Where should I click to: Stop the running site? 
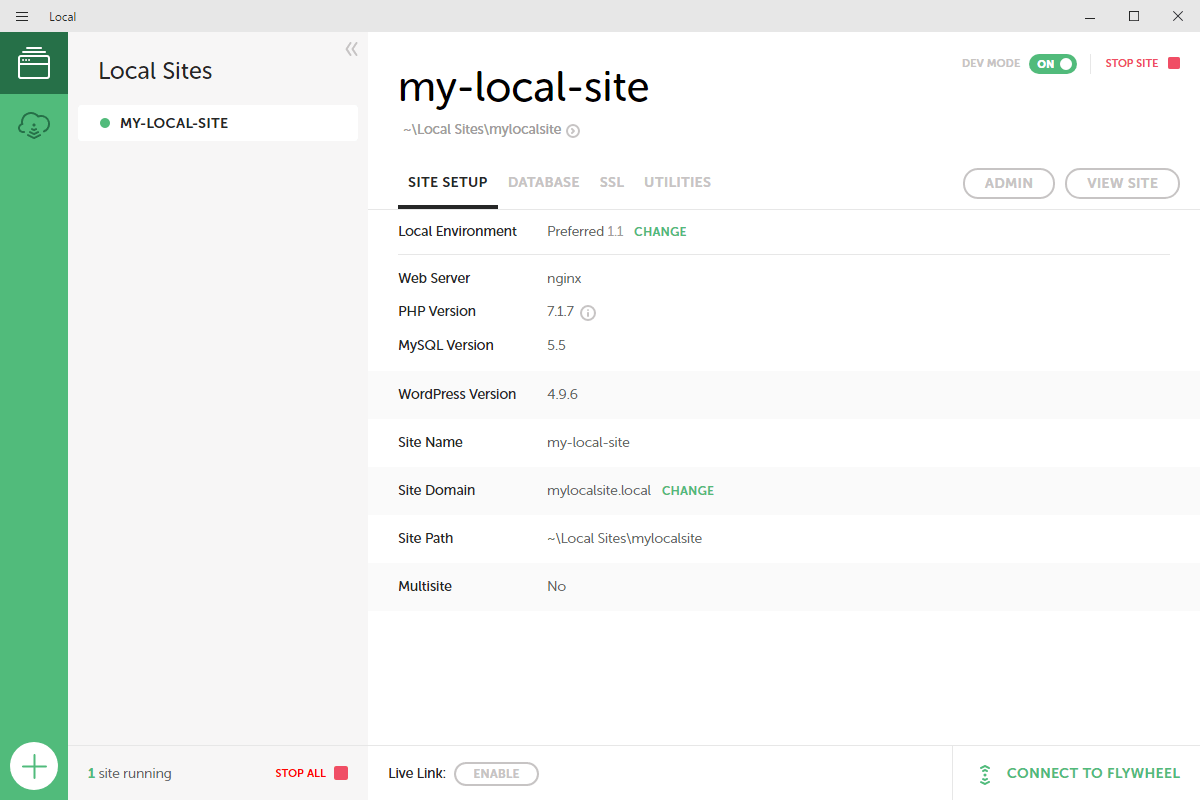coord(1142,63)
